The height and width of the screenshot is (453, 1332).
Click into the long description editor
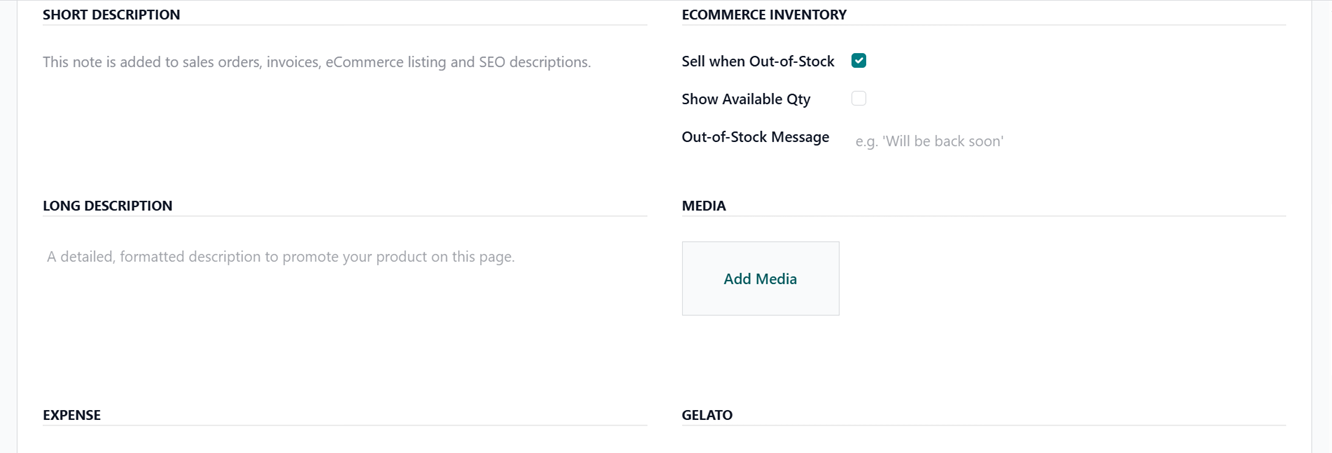281,257
